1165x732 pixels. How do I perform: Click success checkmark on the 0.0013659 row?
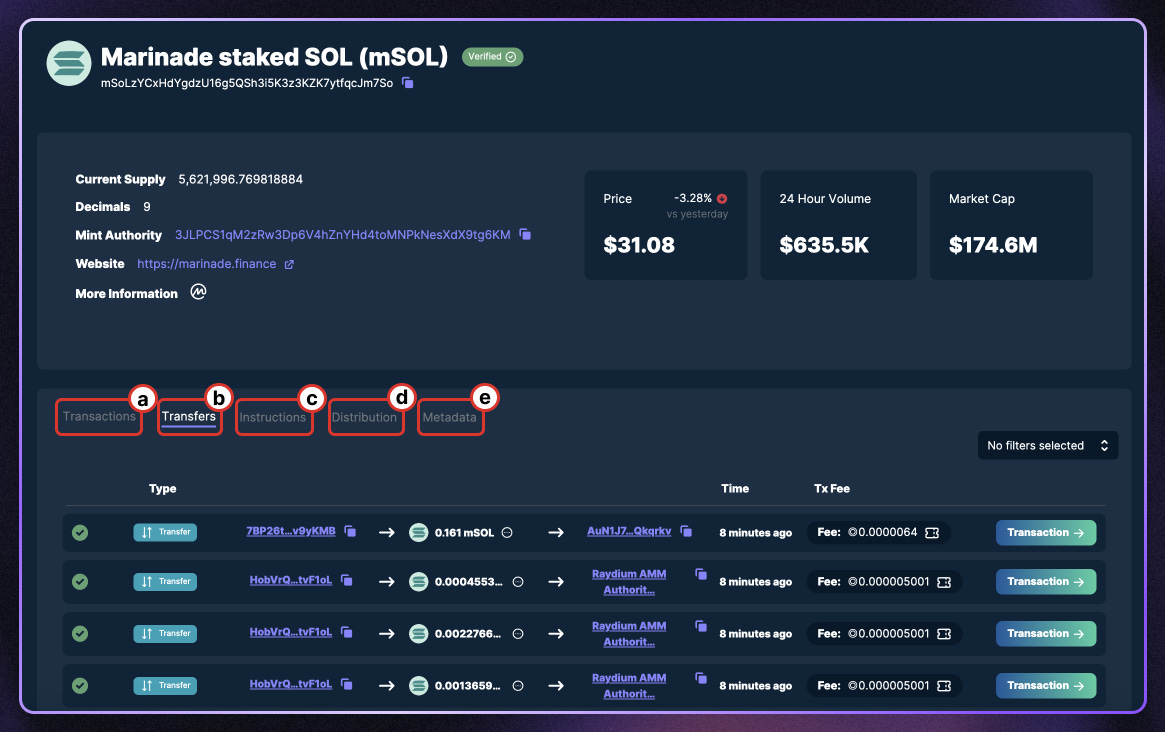pyautogui.click(x=80, y=686)
